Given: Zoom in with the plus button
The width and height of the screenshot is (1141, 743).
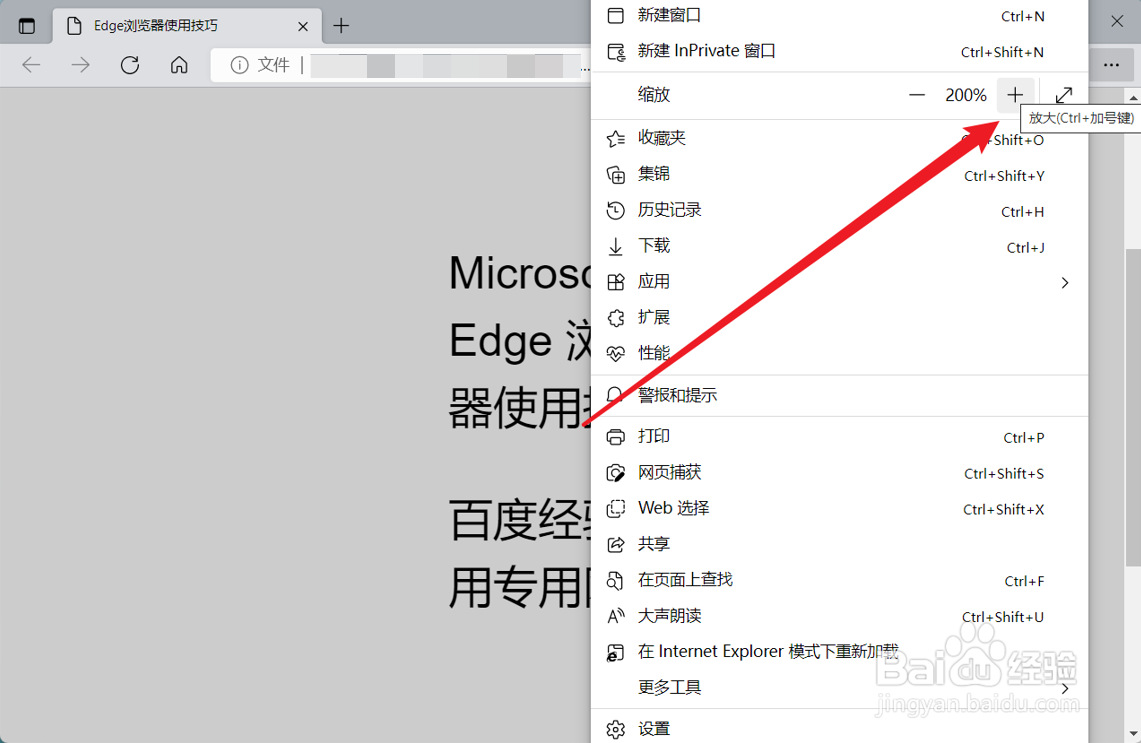Looking at the screenshot, I should coord(1015,95).
